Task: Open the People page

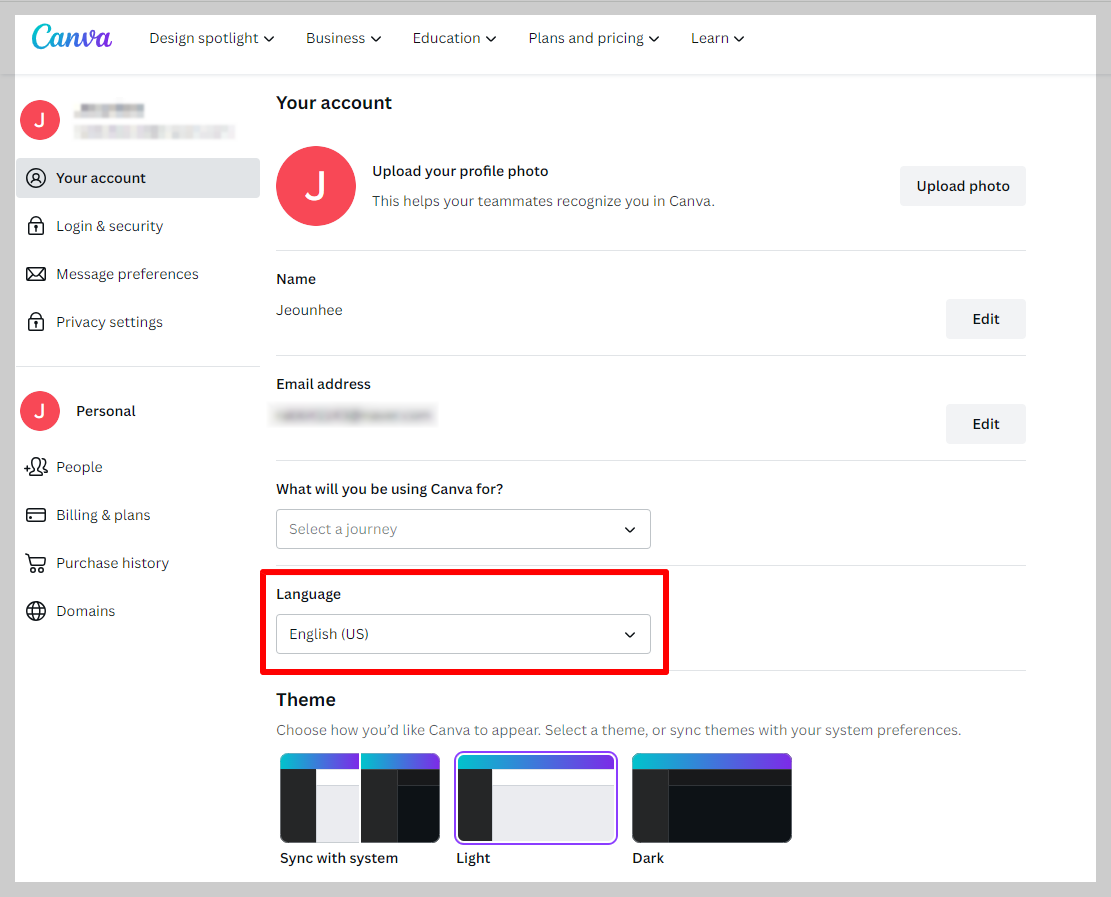Action: (x=138, y=467)
